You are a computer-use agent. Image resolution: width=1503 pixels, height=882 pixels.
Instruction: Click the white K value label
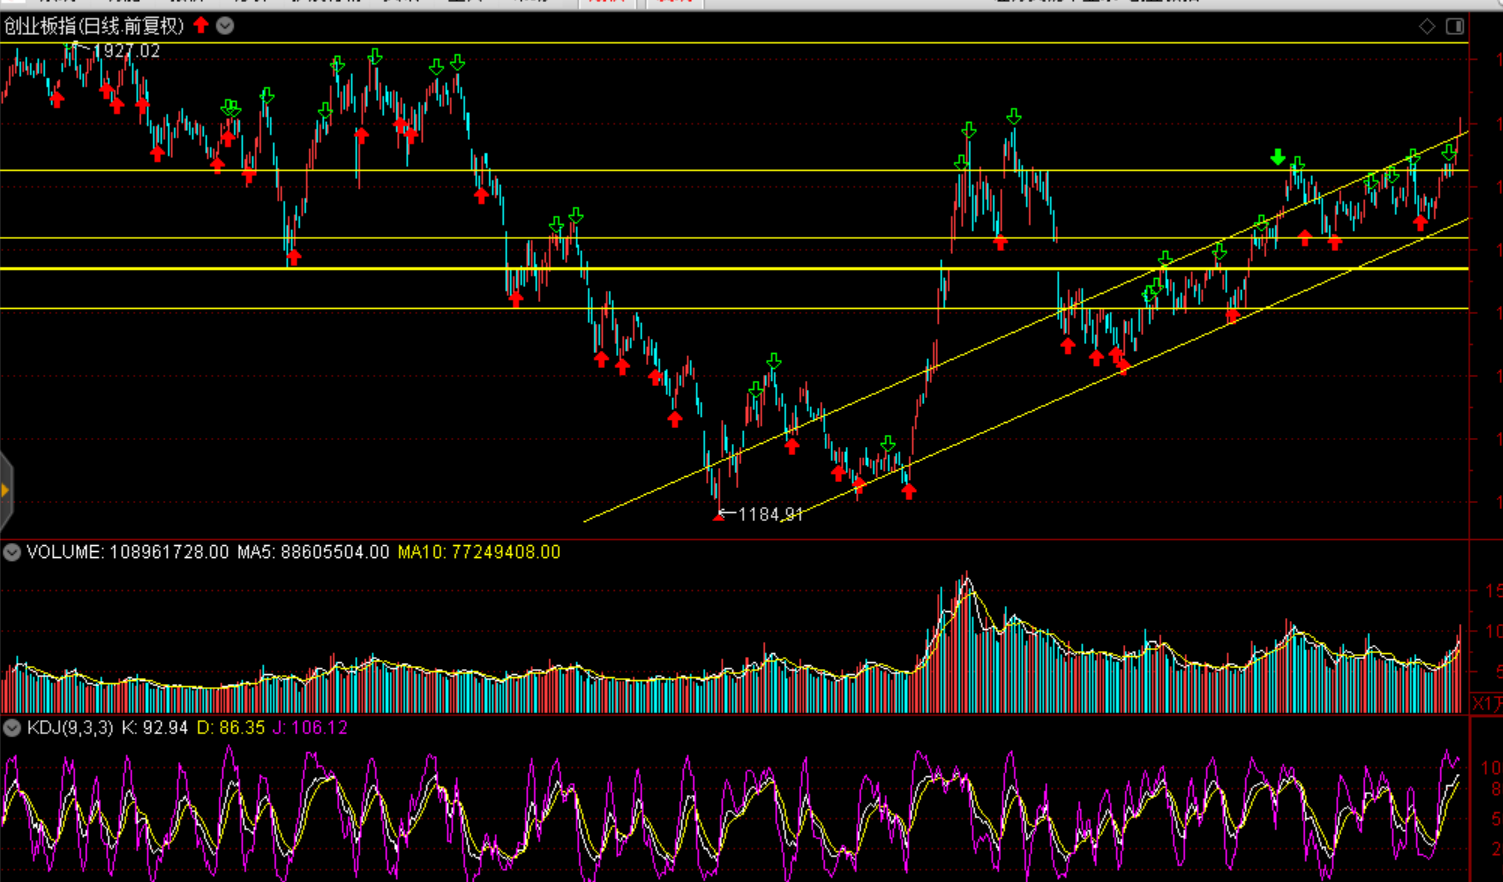[154, 728]
